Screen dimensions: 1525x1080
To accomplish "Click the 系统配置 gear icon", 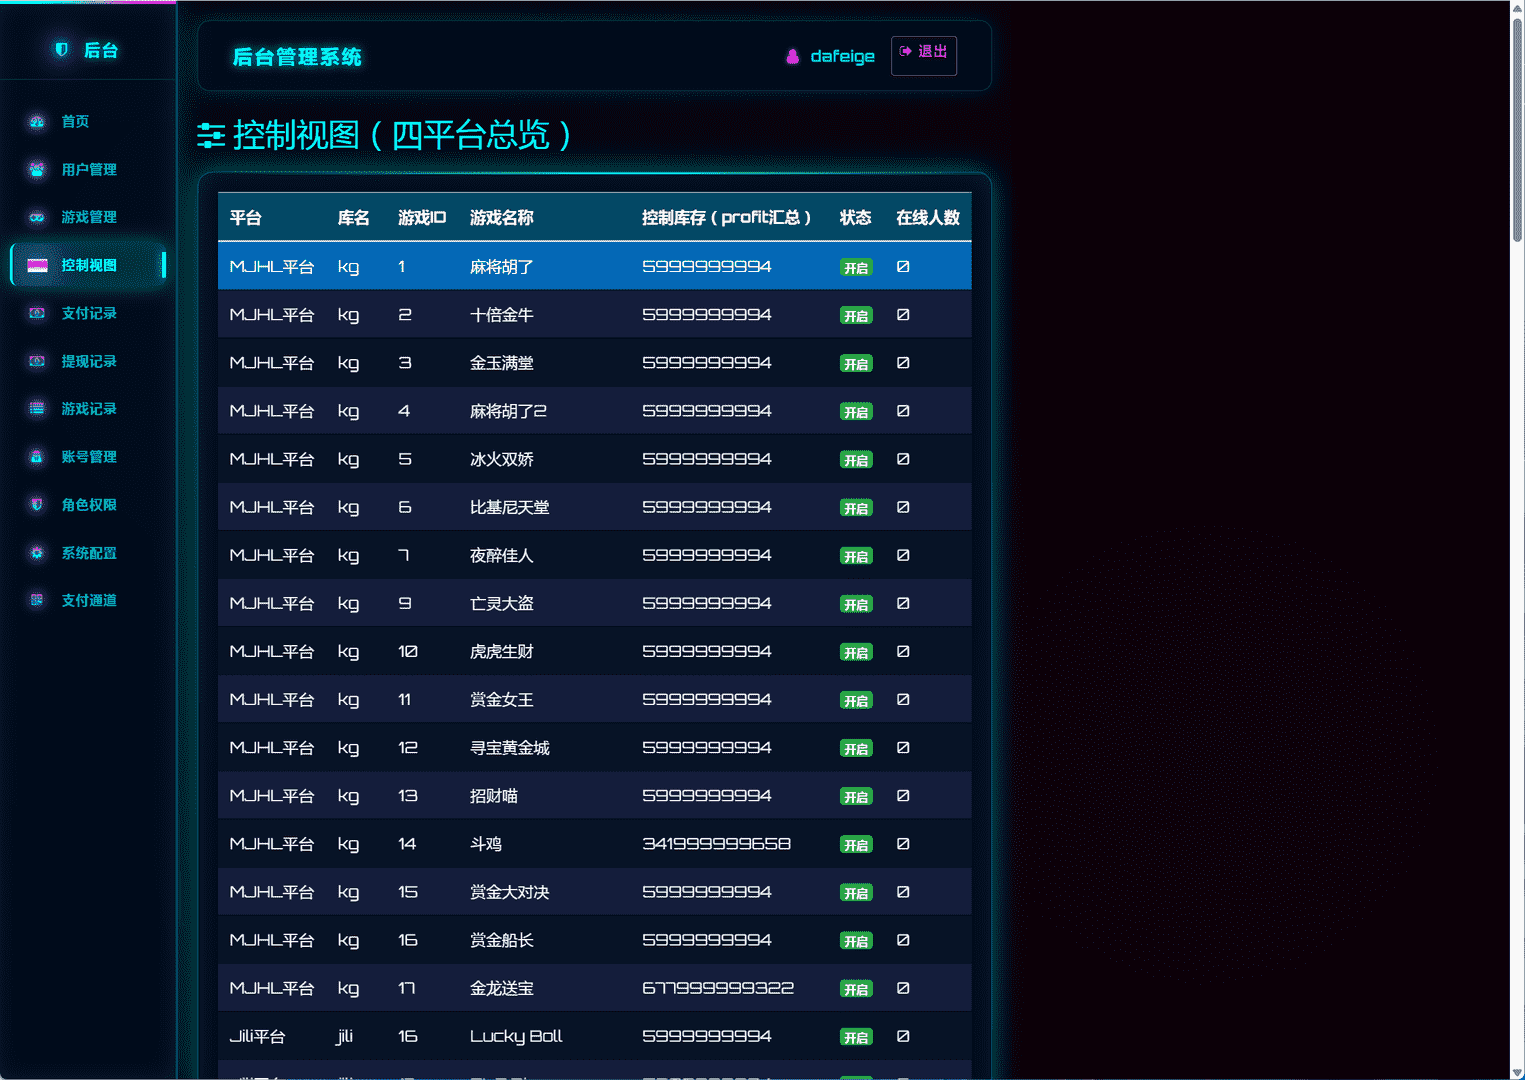I will click(37, 553).
